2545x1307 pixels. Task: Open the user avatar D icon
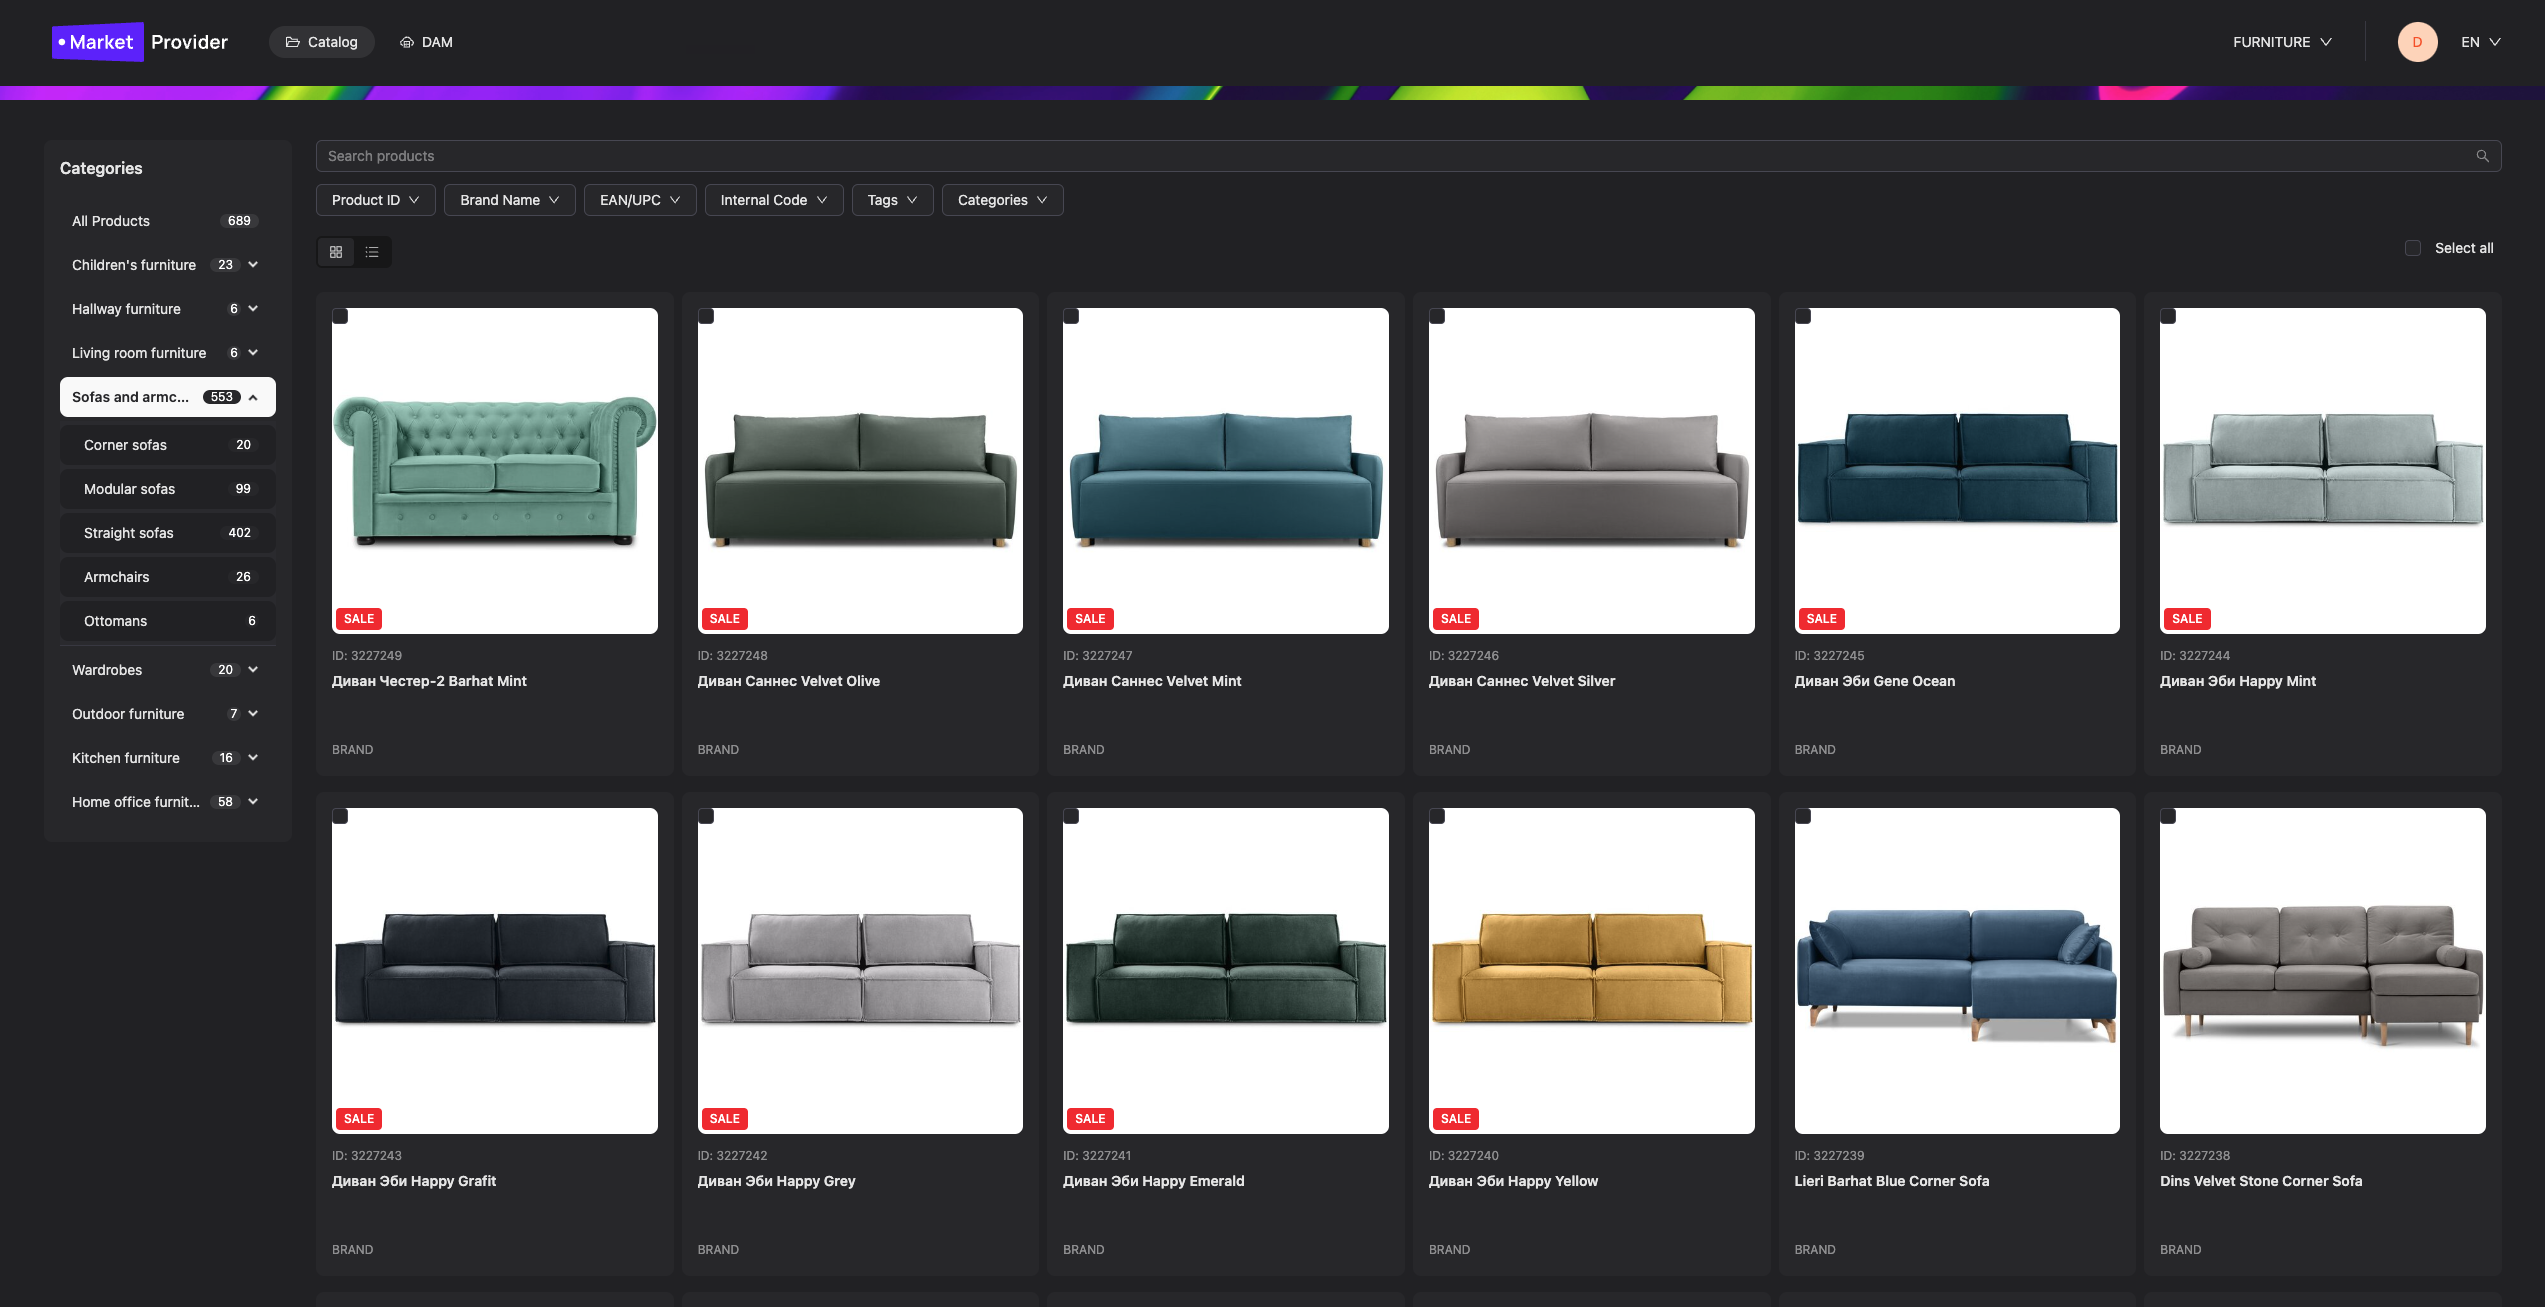click(x=2417, y=42)
